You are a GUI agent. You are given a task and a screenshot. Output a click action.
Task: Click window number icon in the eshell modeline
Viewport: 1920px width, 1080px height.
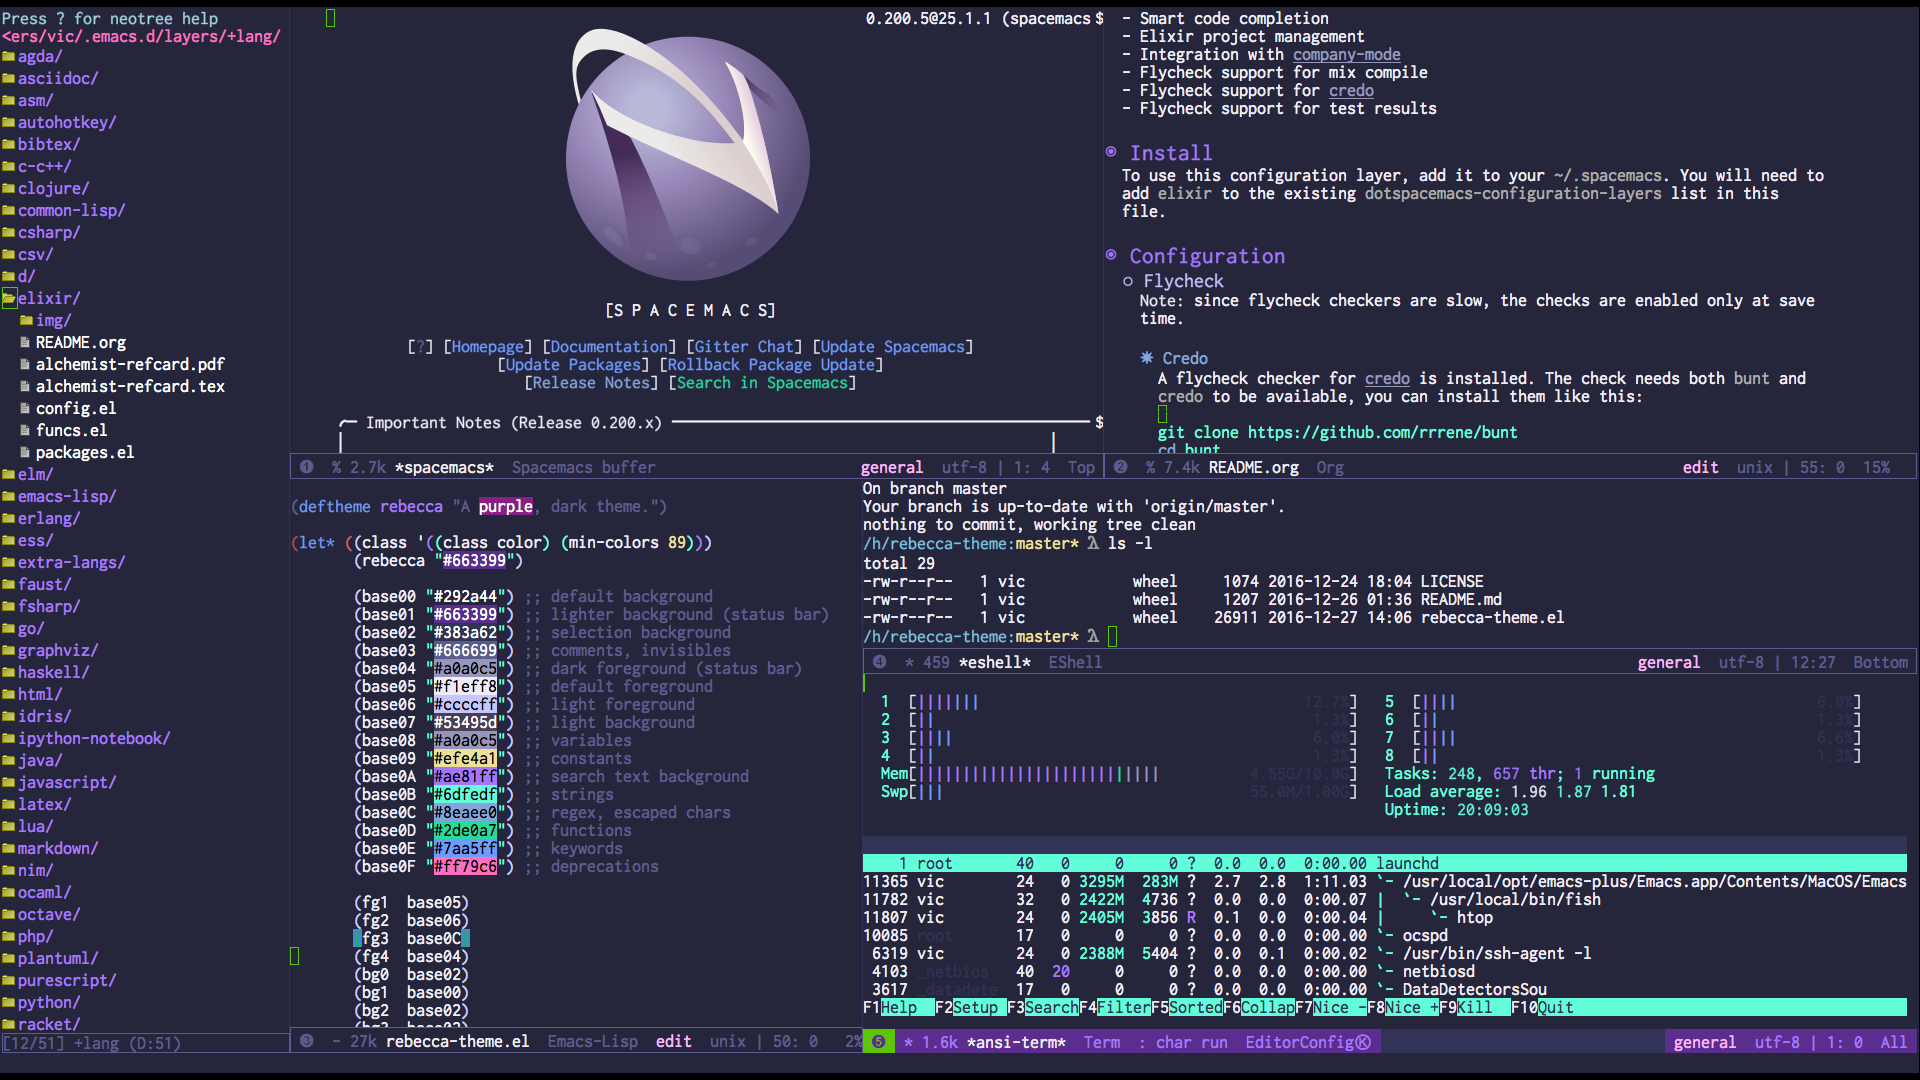click(880, 662)
